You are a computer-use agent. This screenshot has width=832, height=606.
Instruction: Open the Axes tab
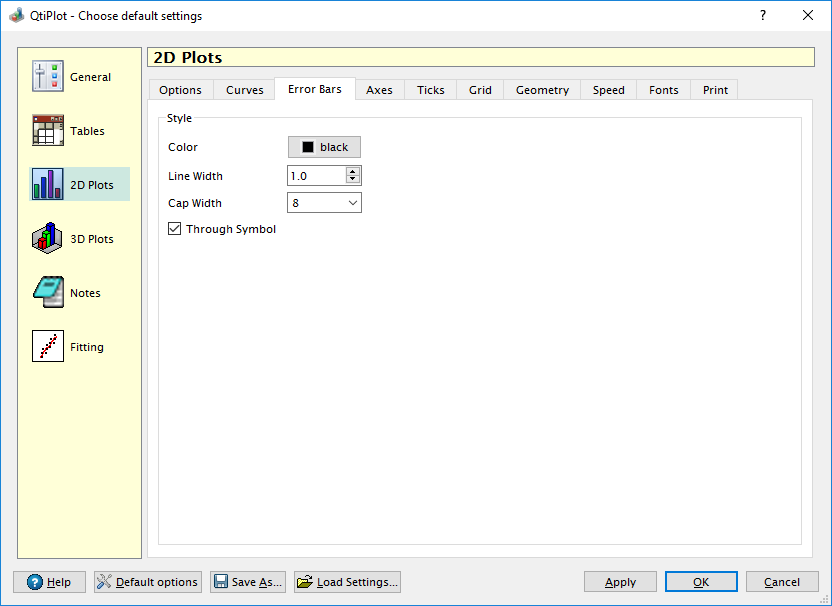[x=379, y=90]
